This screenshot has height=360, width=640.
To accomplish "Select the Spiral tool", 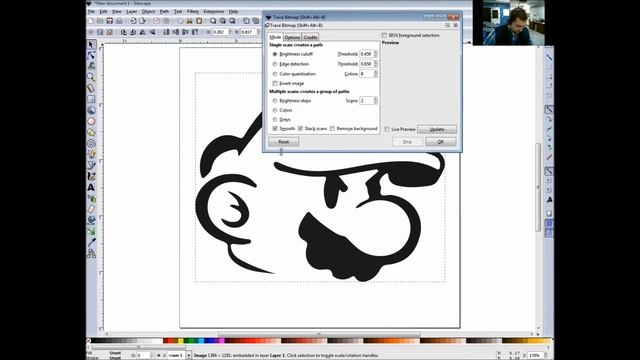I will click(91, 143).
